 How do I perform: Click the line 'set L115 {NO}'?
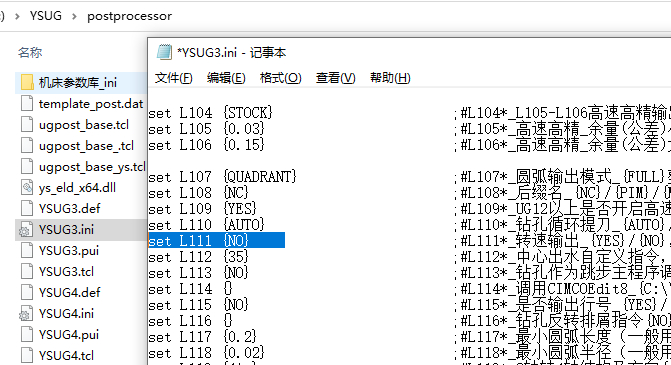point(199,305)
